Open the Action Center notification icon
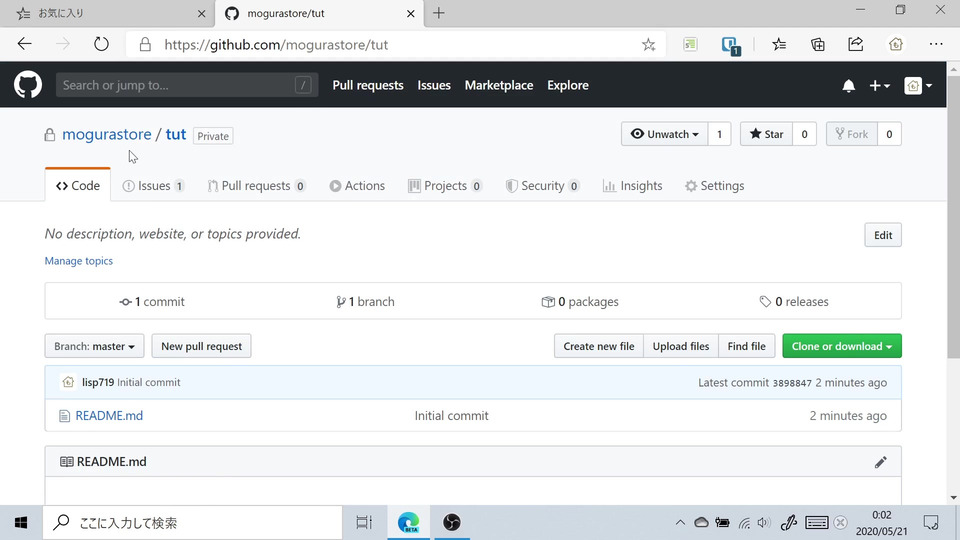 coord(931,523)
